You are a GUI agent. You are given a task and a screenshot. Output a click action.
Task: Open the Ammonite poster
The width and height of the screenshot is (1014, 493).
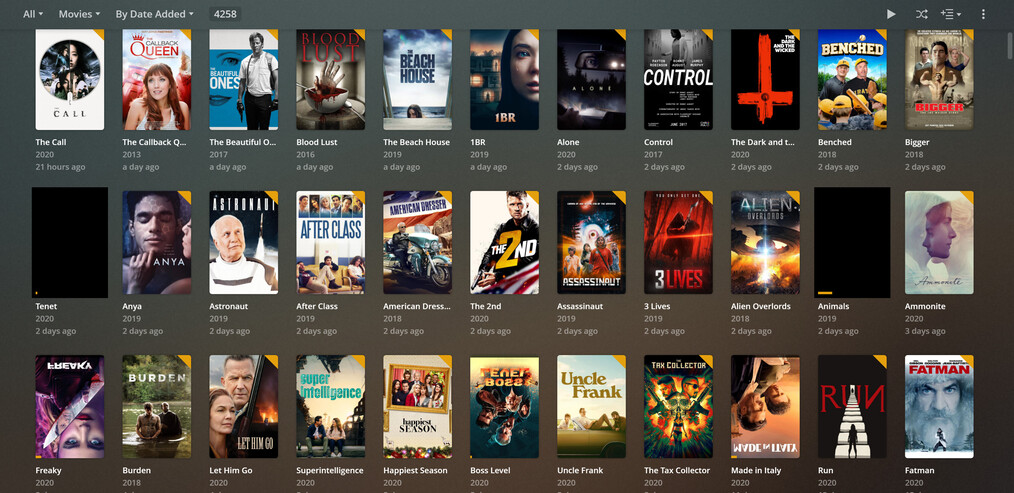click(939, 243)
